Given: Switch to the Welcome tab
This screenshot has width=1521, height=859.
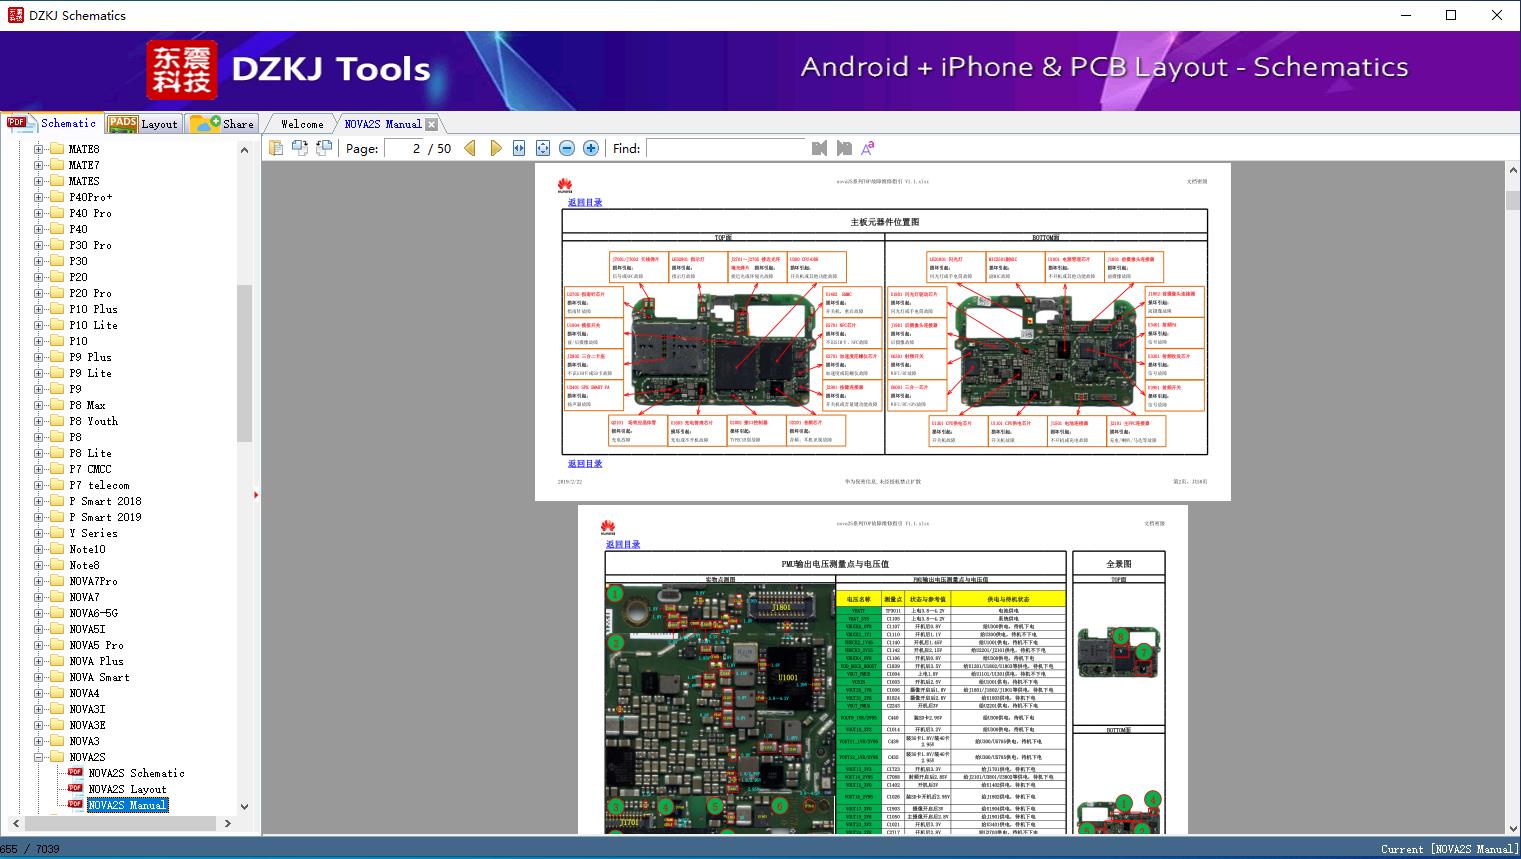Looking at the screenshot, I should point(302,124).
